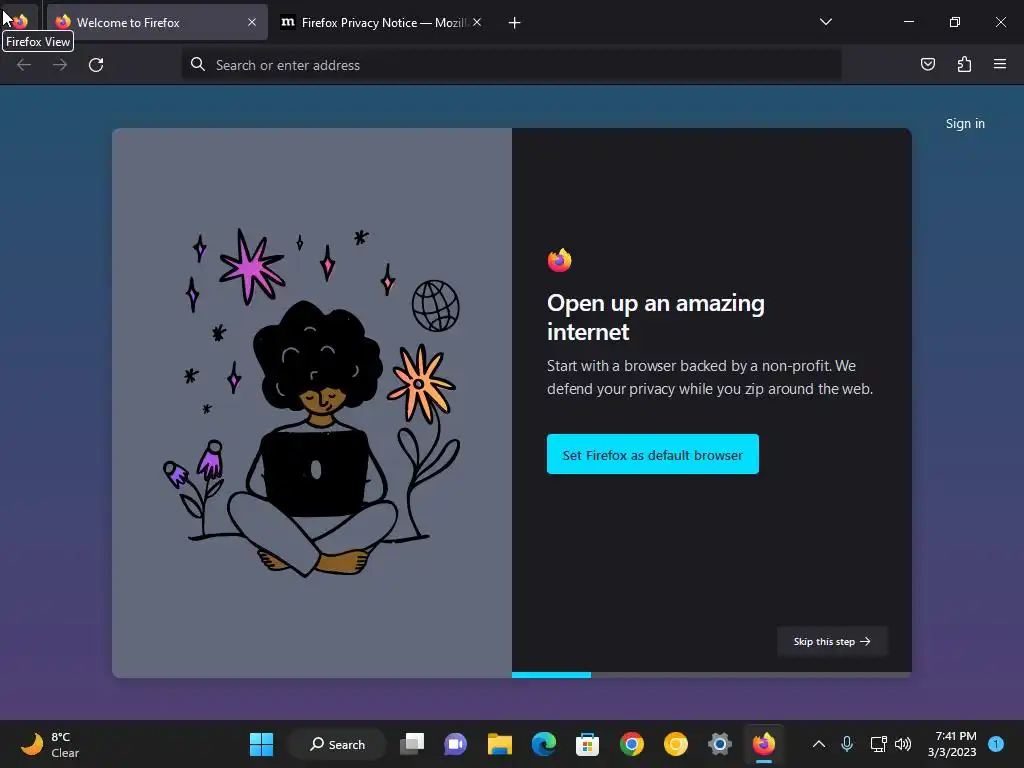Screen dimensions: 1024x768
Task: Open Save to Pocket icon
Action: tap(927, 64)
